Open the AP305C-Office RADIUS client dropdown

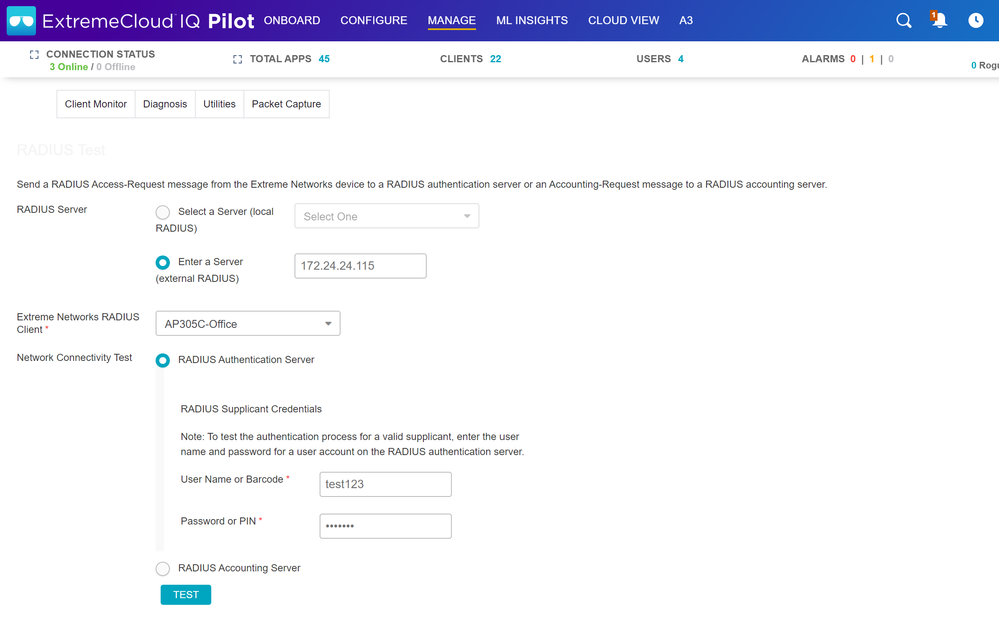[248, 324]
